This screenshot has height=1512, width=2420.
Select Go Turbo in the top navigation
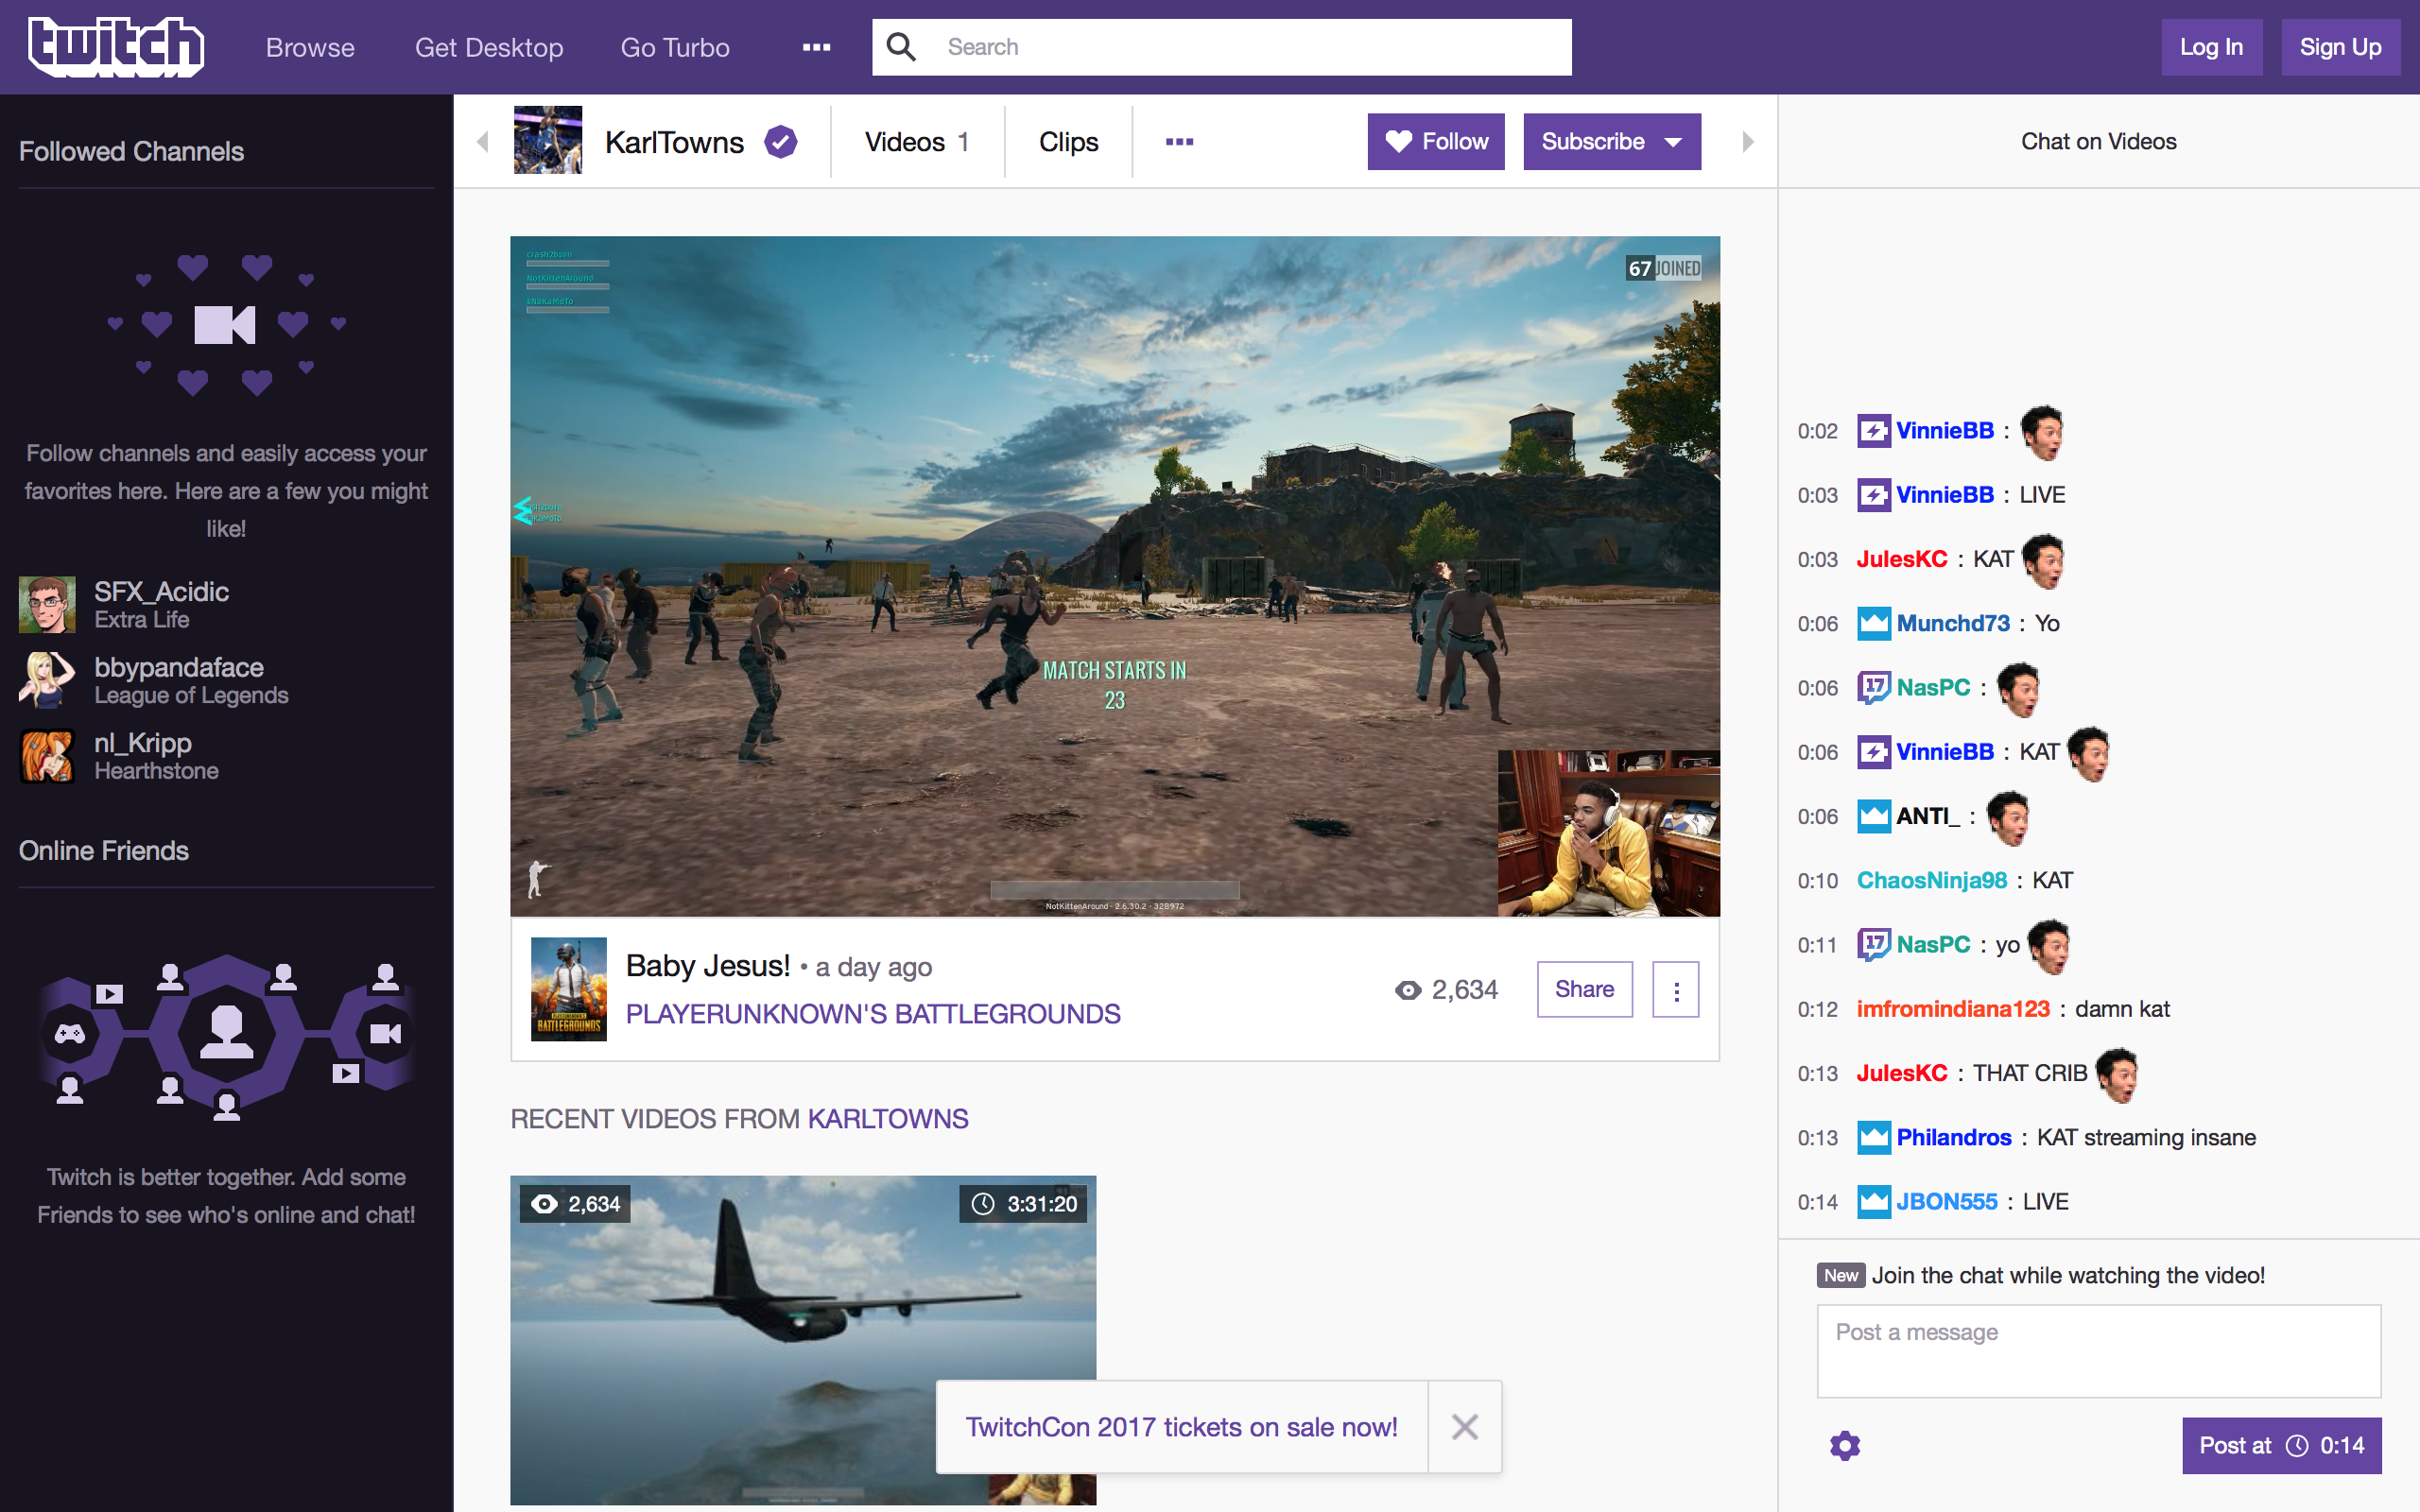(x=675, y=47)
